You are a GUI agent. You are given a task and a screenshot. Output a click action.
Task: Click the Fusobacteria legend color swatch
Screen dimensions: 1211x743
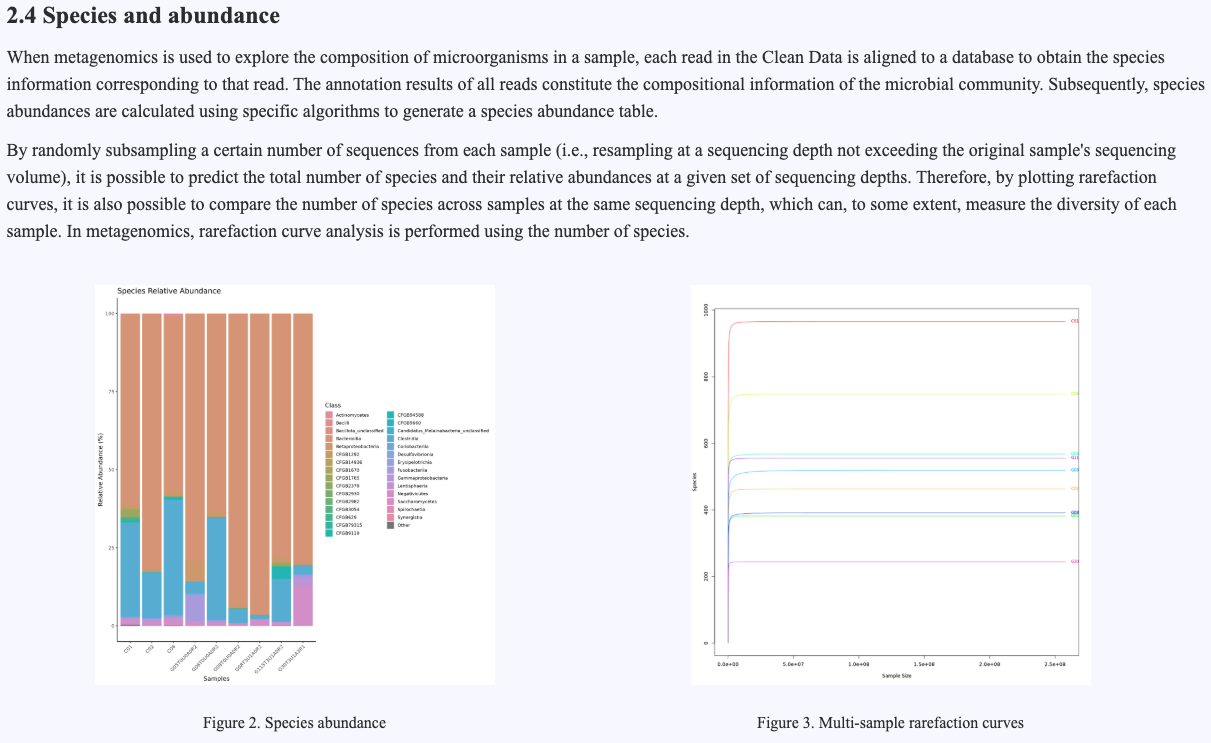point(389,470)
